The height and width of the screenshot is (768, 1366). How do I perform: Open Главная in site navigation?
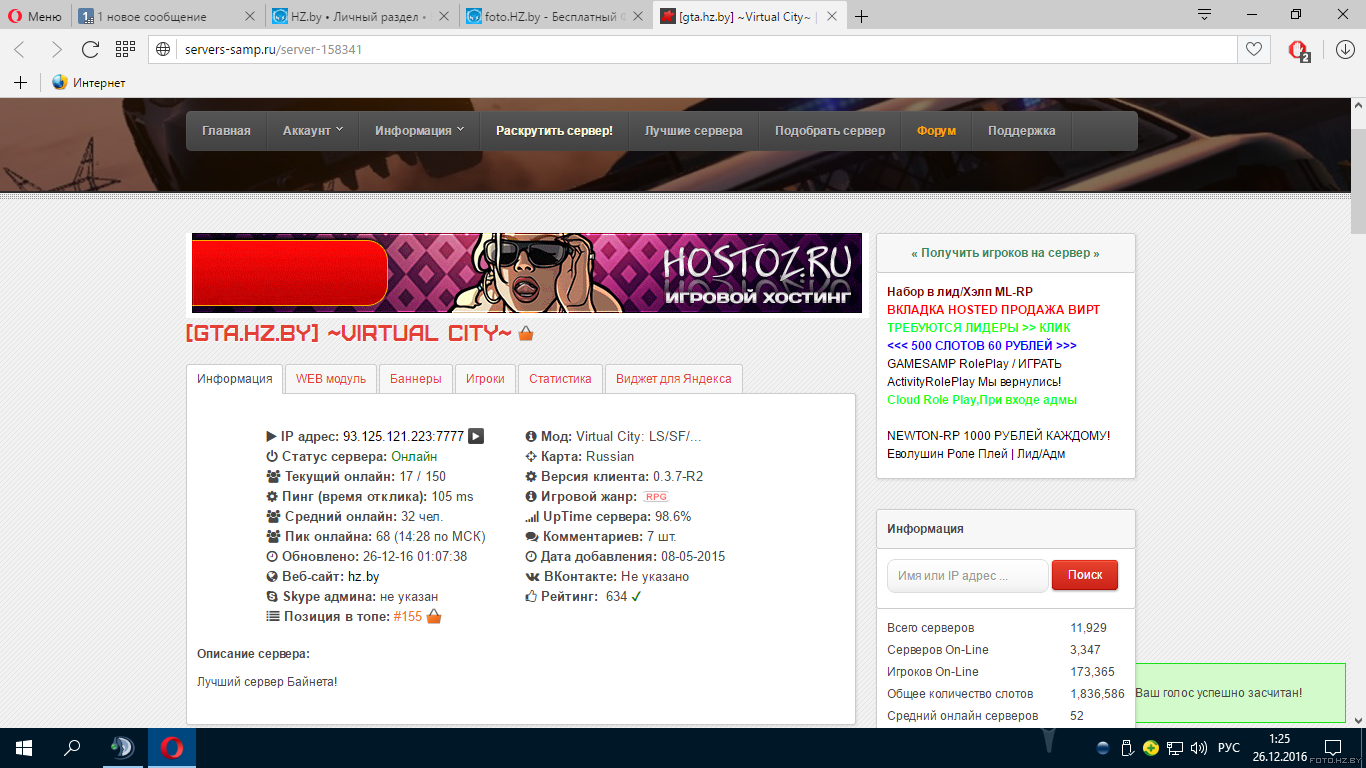click(x=226, y=131)
